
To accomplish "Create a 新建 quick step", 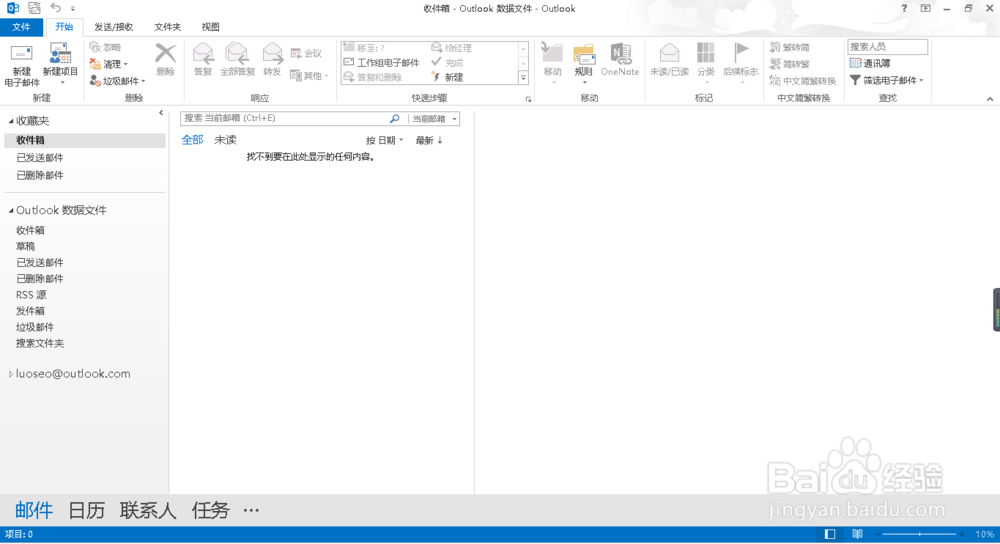I will tap(447, 77).
